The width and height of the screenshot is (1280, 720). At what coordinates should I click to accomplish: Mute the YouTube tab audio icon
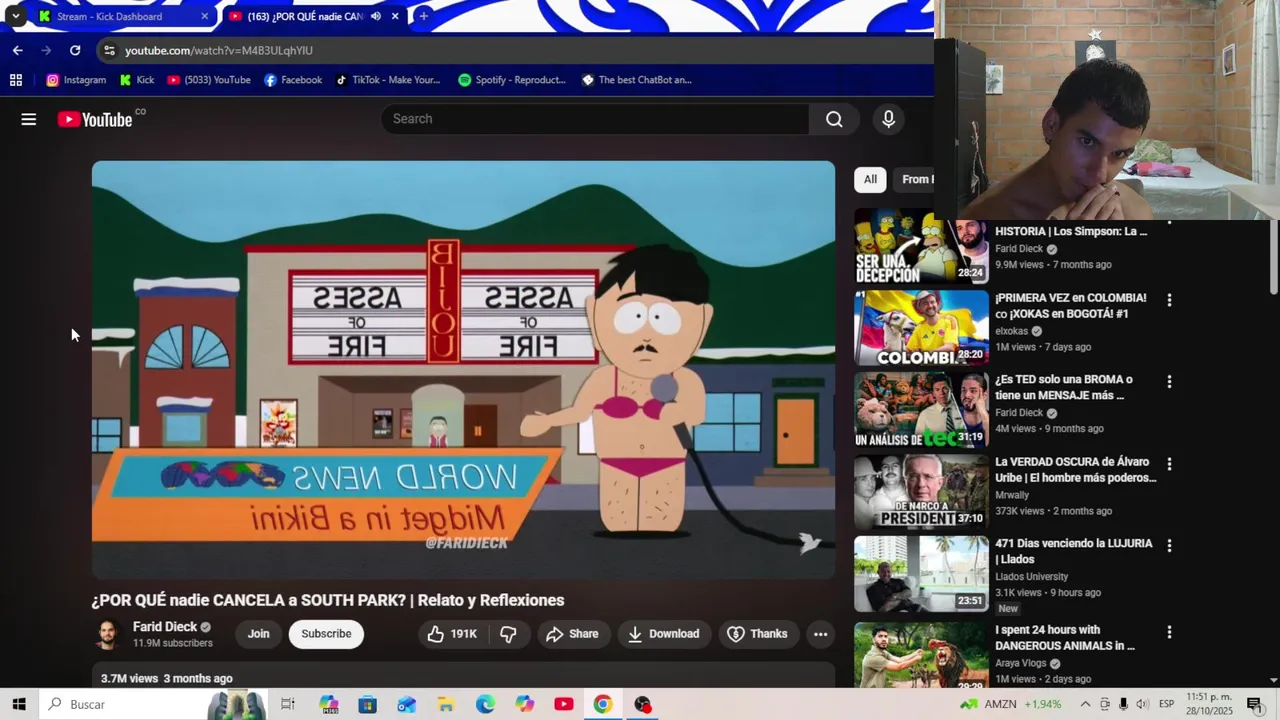[376, 16]
